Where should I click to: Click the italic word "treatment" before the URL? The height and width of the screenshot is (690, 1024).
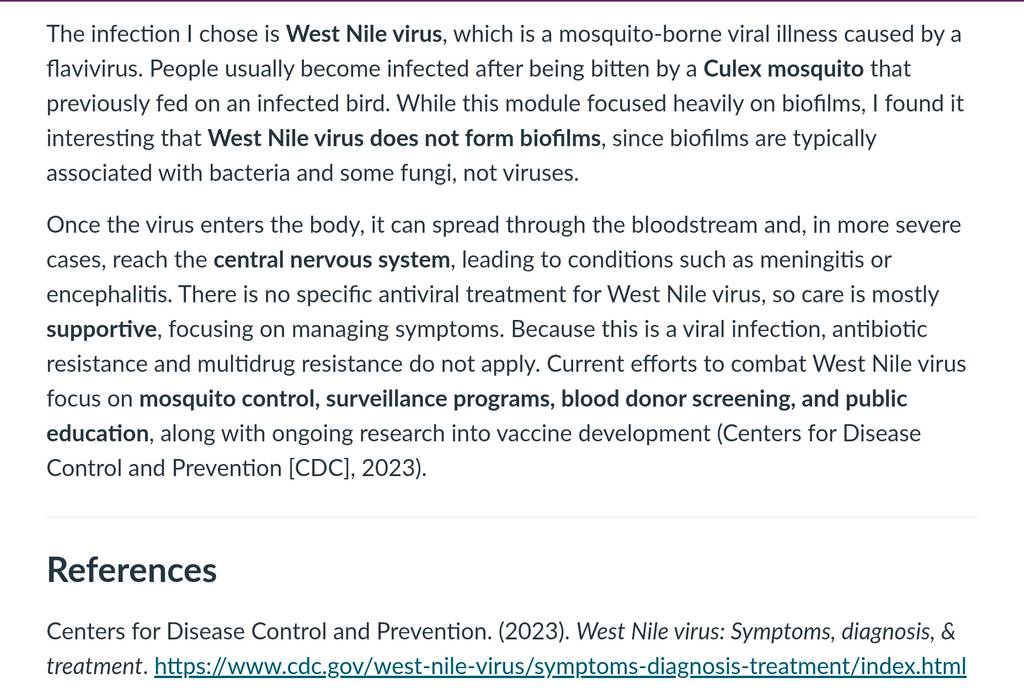[x=93, y=666]
